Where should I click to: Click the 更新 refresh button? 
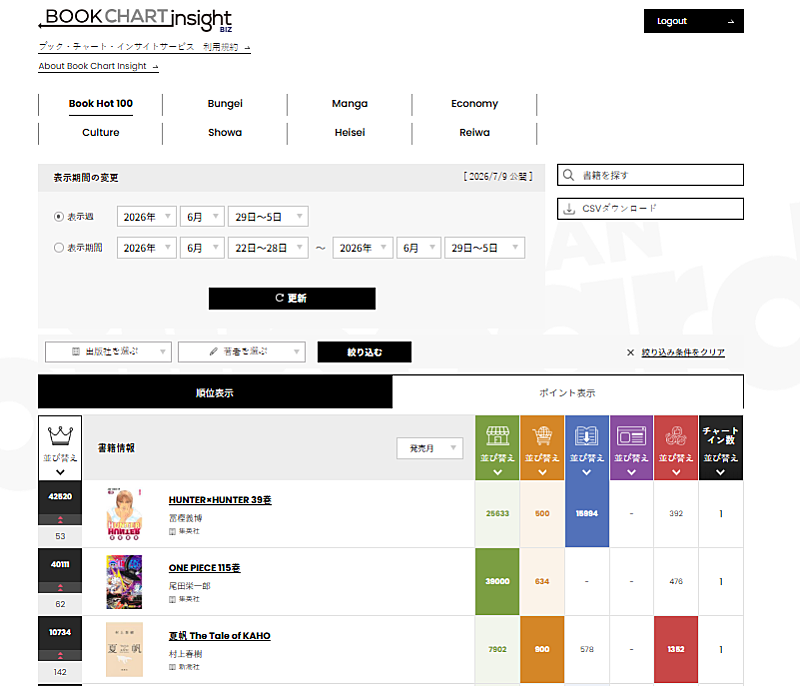coord(292,298)
